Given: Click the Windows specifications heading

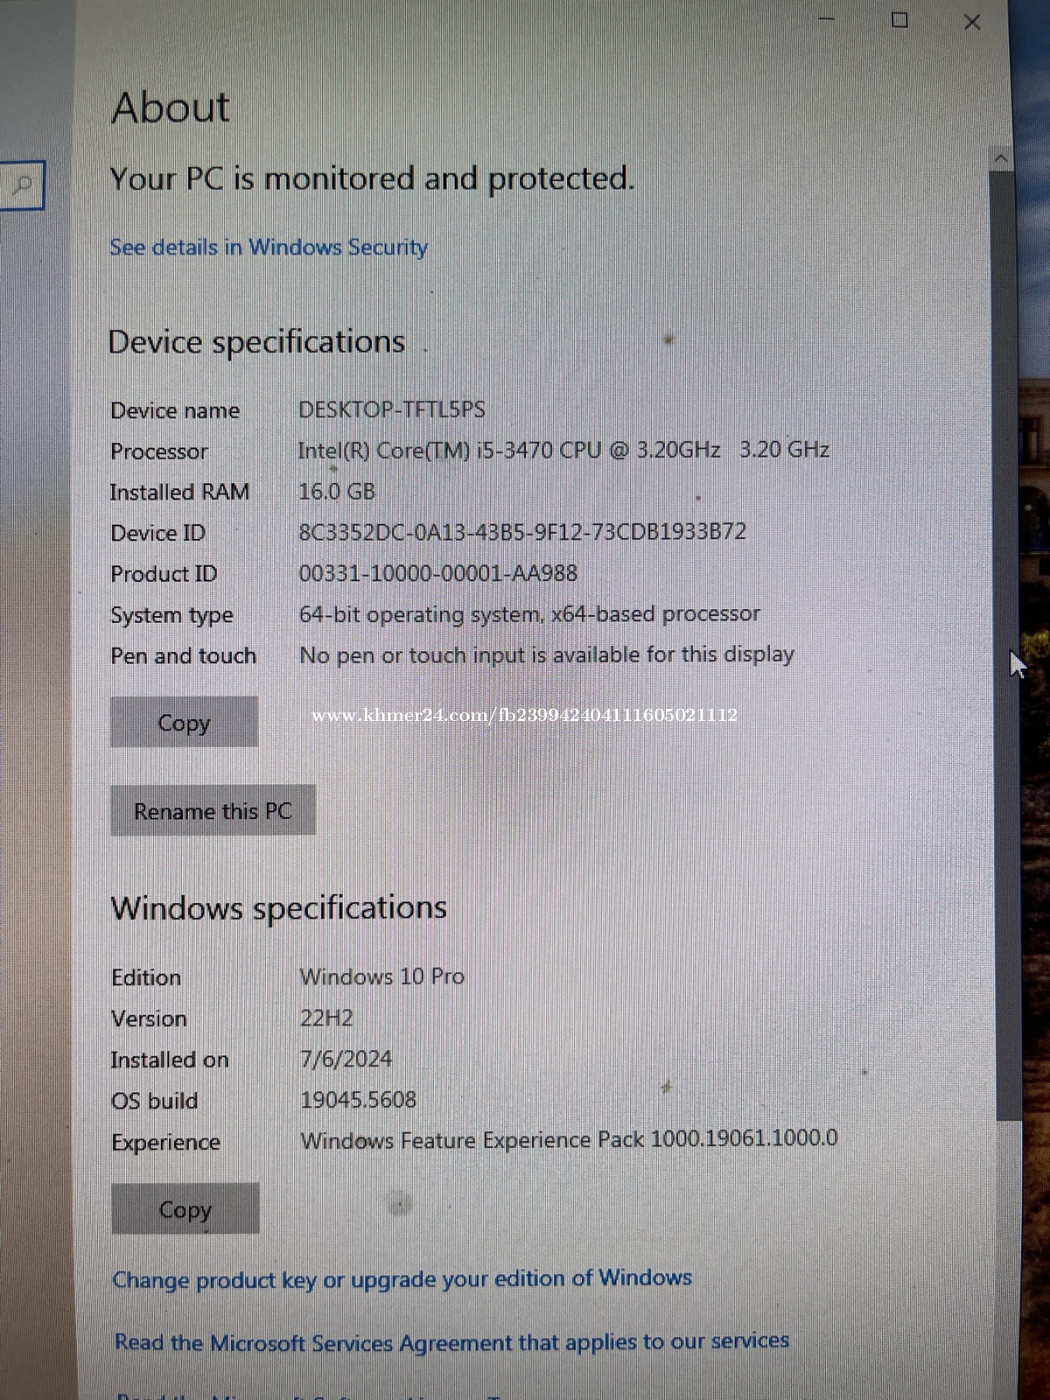Looking at the screenshot, I should coord(279,908).
